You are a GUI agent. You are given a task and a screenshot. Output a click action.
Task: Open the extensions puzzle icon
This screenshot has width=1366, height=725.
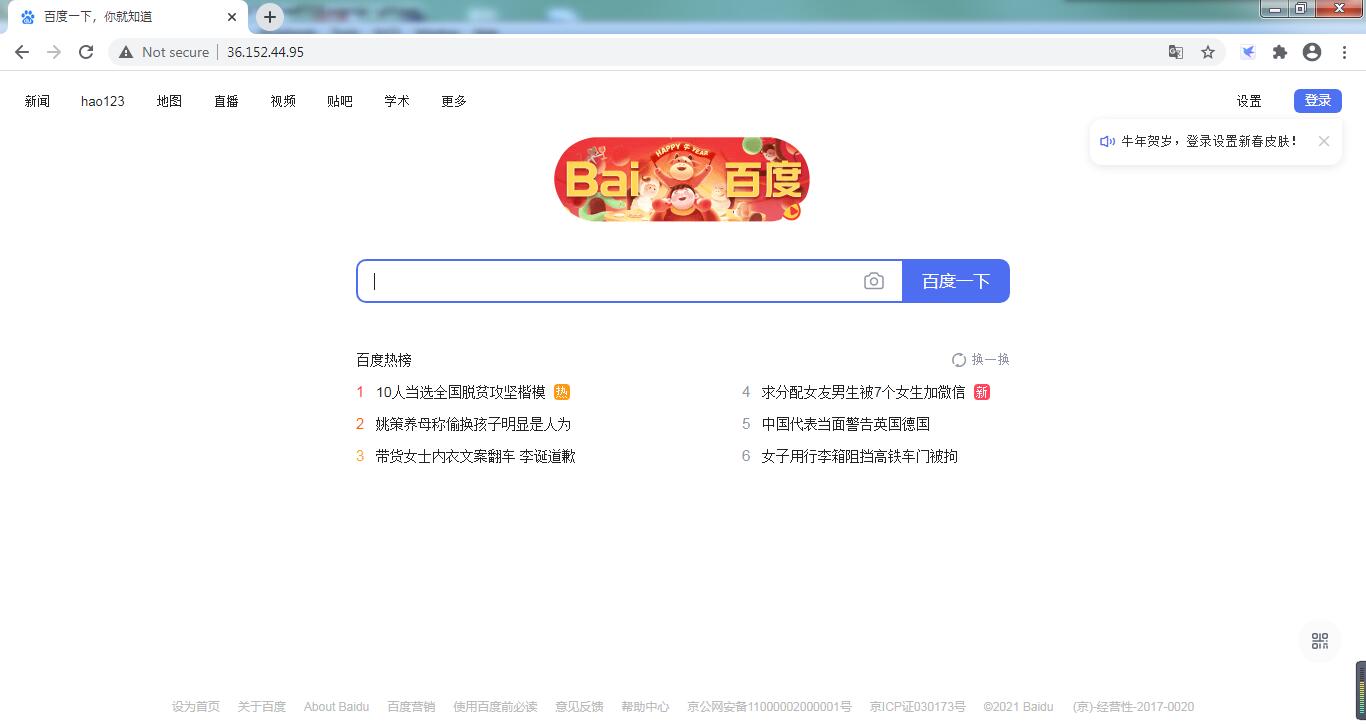click(1280, 52)
